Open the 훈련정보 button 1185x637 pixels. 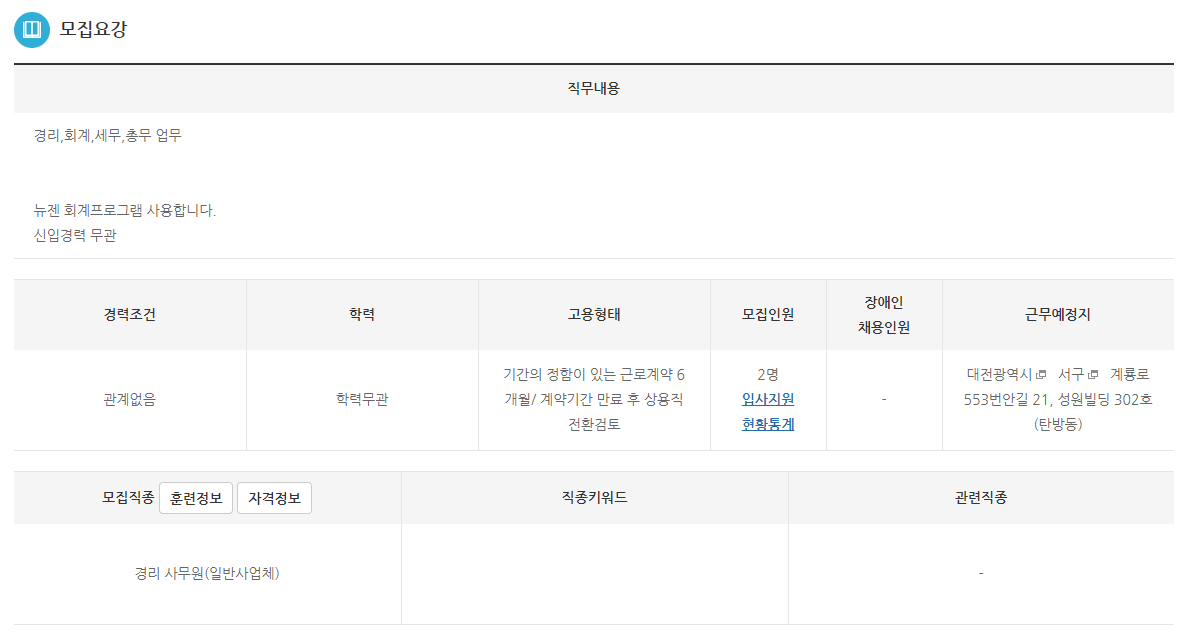click(196, 498)
